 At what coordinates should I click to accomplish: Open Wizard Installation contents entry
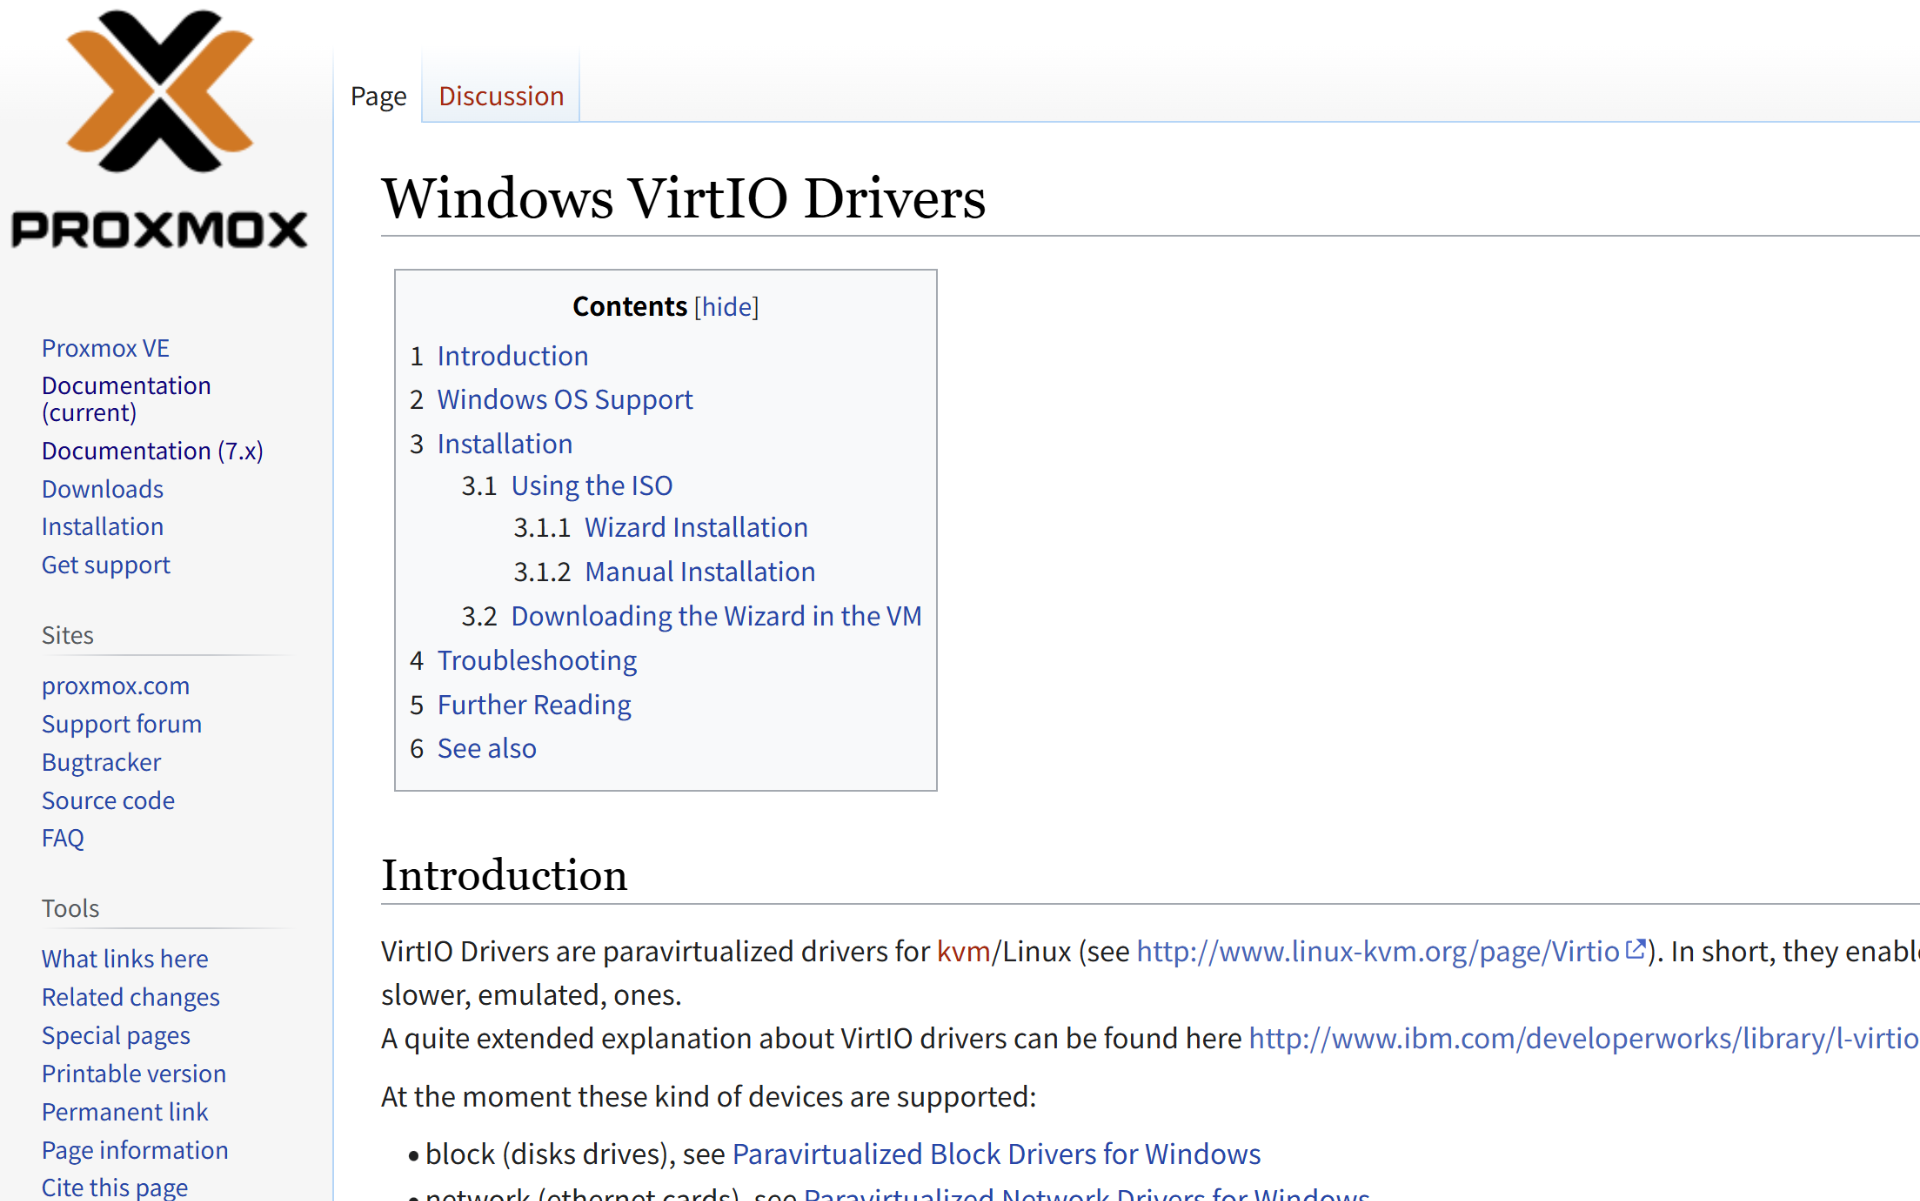coord(696,528)
